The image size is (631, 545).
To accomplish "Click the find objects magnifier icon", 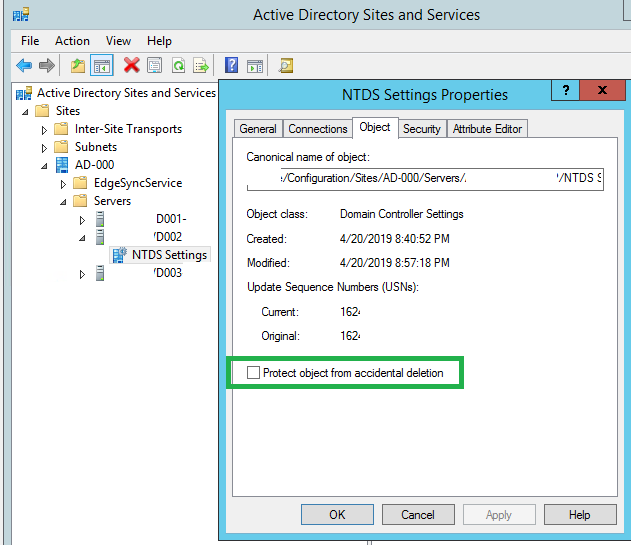I will click(x=286, y=65).
